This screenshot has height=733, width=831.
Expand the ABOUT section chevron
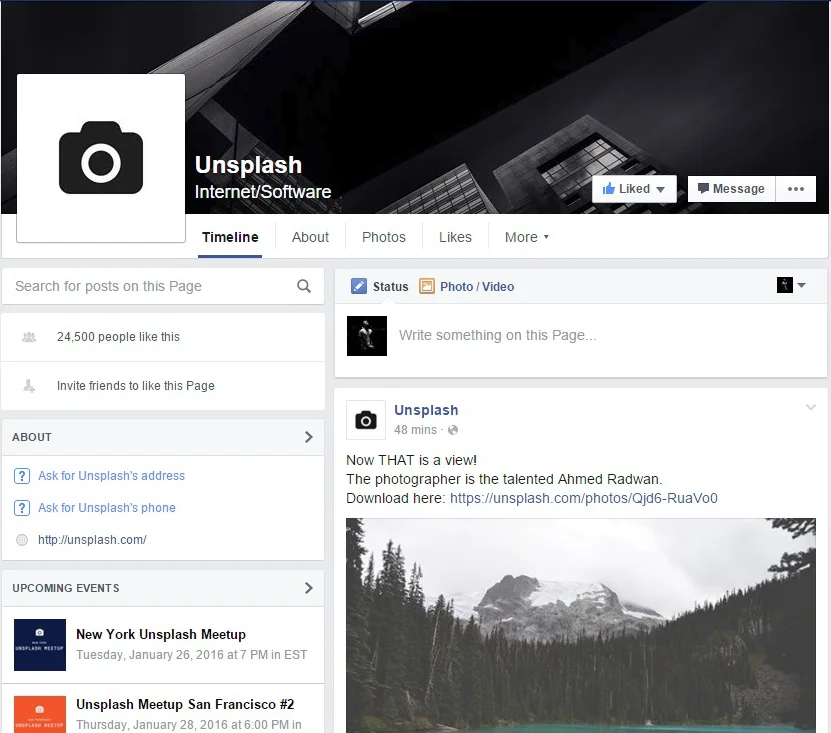pyautogui.click(x=308, y=437)
